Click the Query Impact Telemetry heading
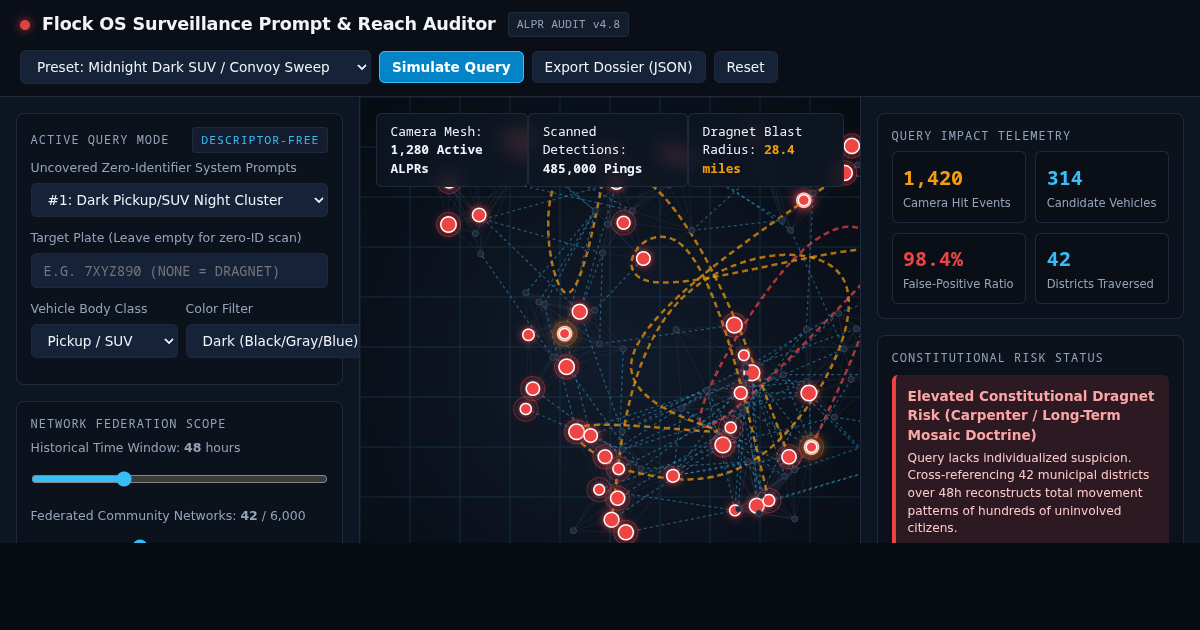The width and height of the screenshot is (1200, 630). point(981,136)
